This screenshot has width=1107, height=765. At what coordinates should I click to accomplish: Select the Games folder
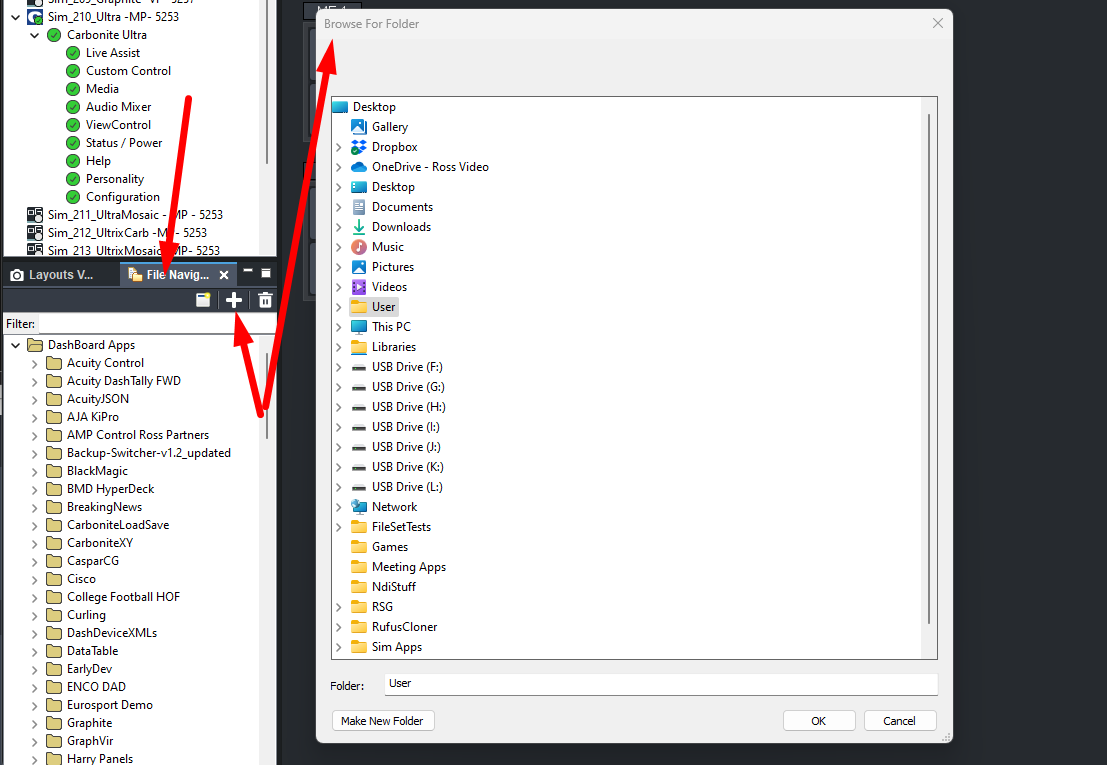coord(390,547)
